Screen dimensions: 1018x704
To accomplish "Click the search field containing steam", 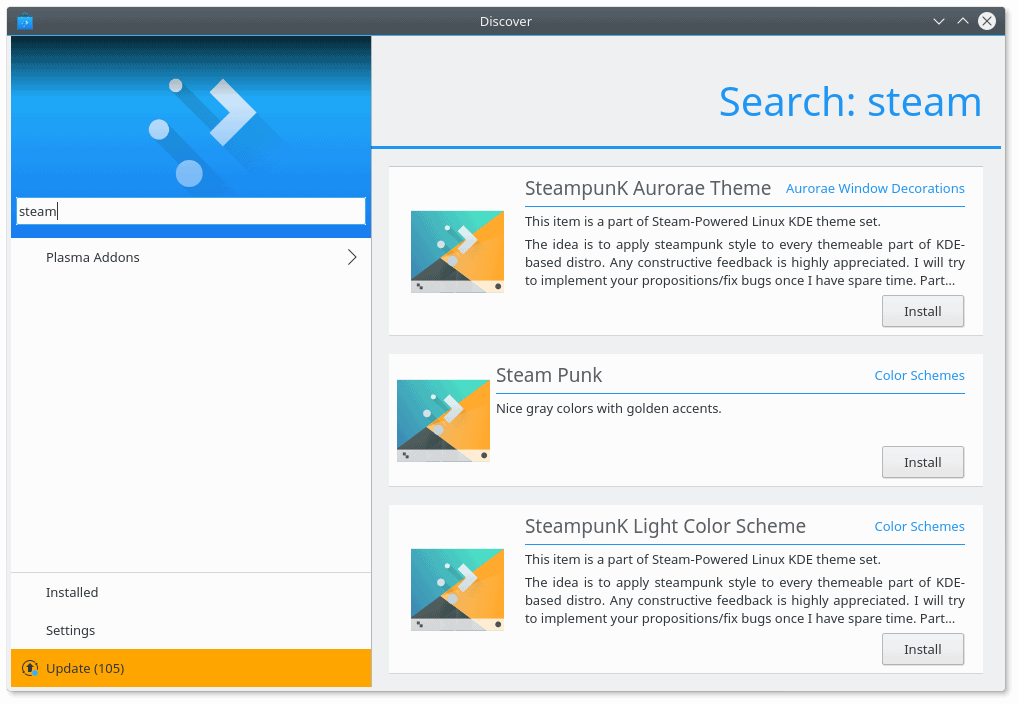I will point(191,211).
